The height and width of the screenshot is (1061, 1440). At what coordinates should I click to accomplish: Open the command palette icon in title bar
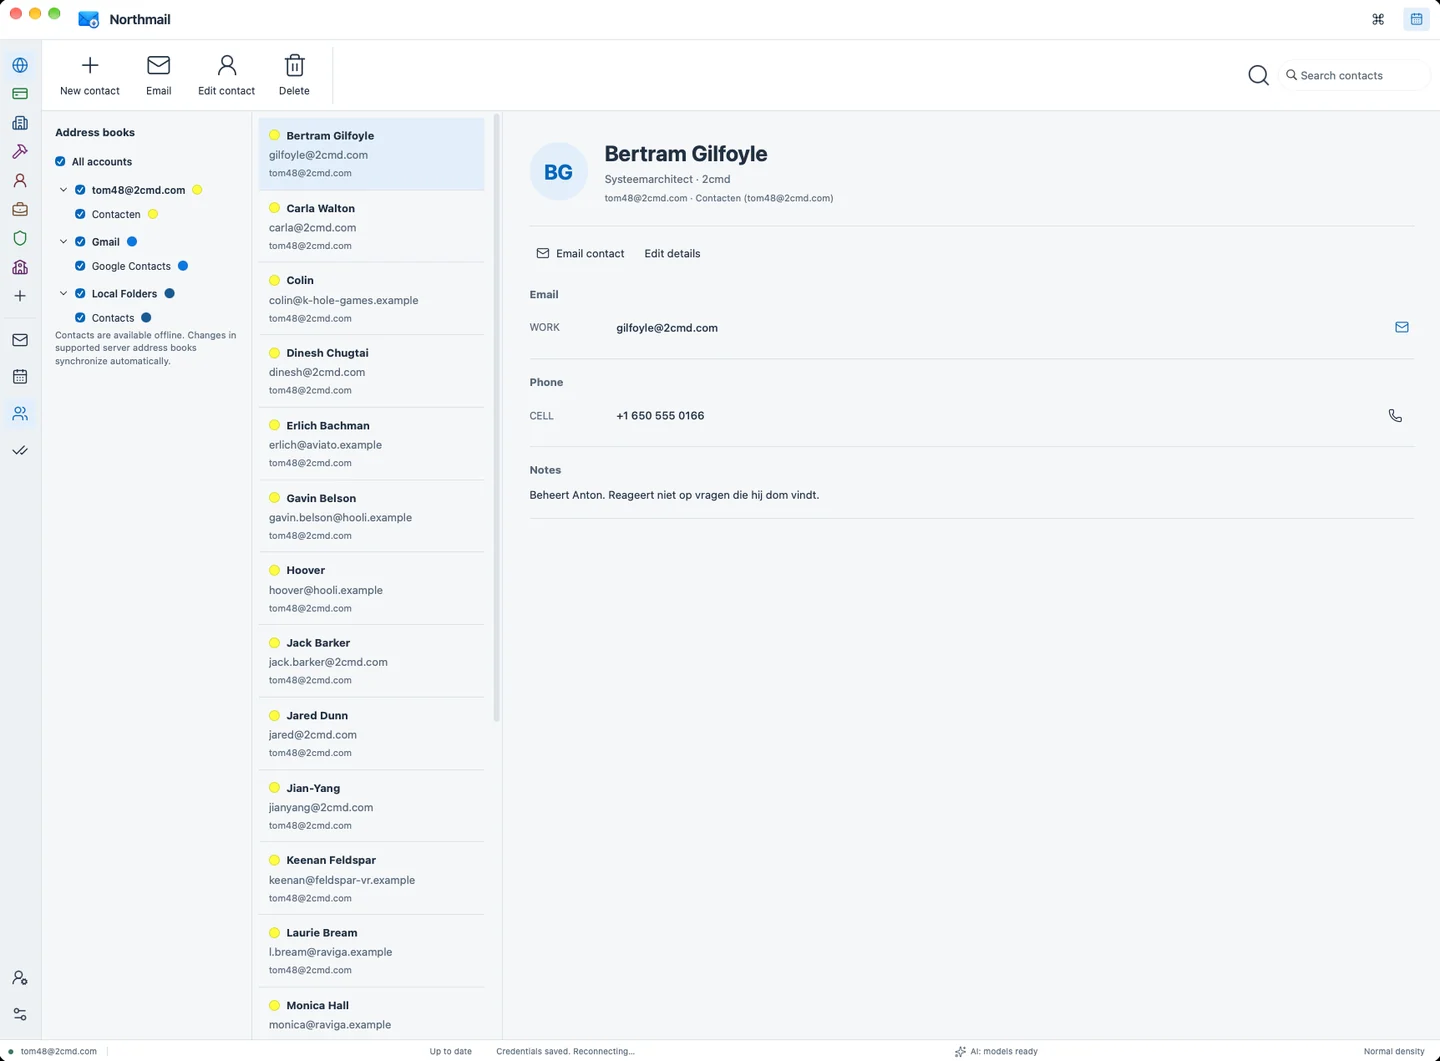click(x=1378, y=19)
